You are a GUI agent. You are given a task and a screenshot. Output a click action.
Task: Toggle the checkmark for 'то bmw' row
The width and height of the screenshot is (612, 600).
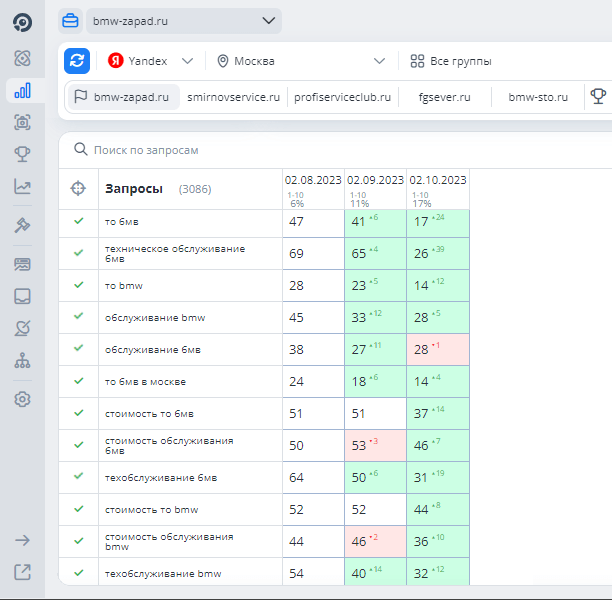[x=78, y=285]
